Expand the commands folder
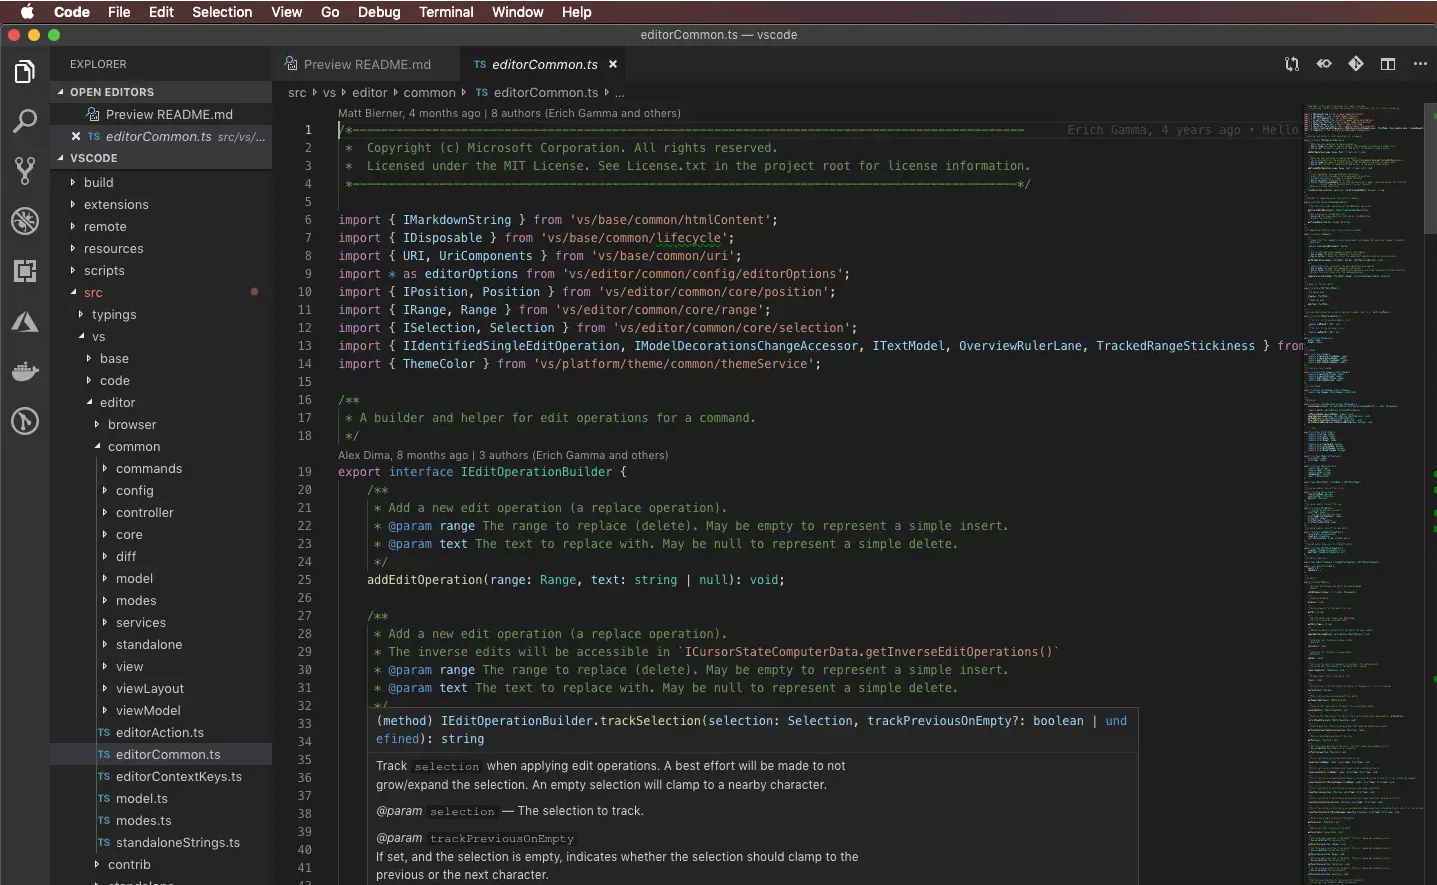Viewport: 1437px width, 885px height. pos(148,469)
